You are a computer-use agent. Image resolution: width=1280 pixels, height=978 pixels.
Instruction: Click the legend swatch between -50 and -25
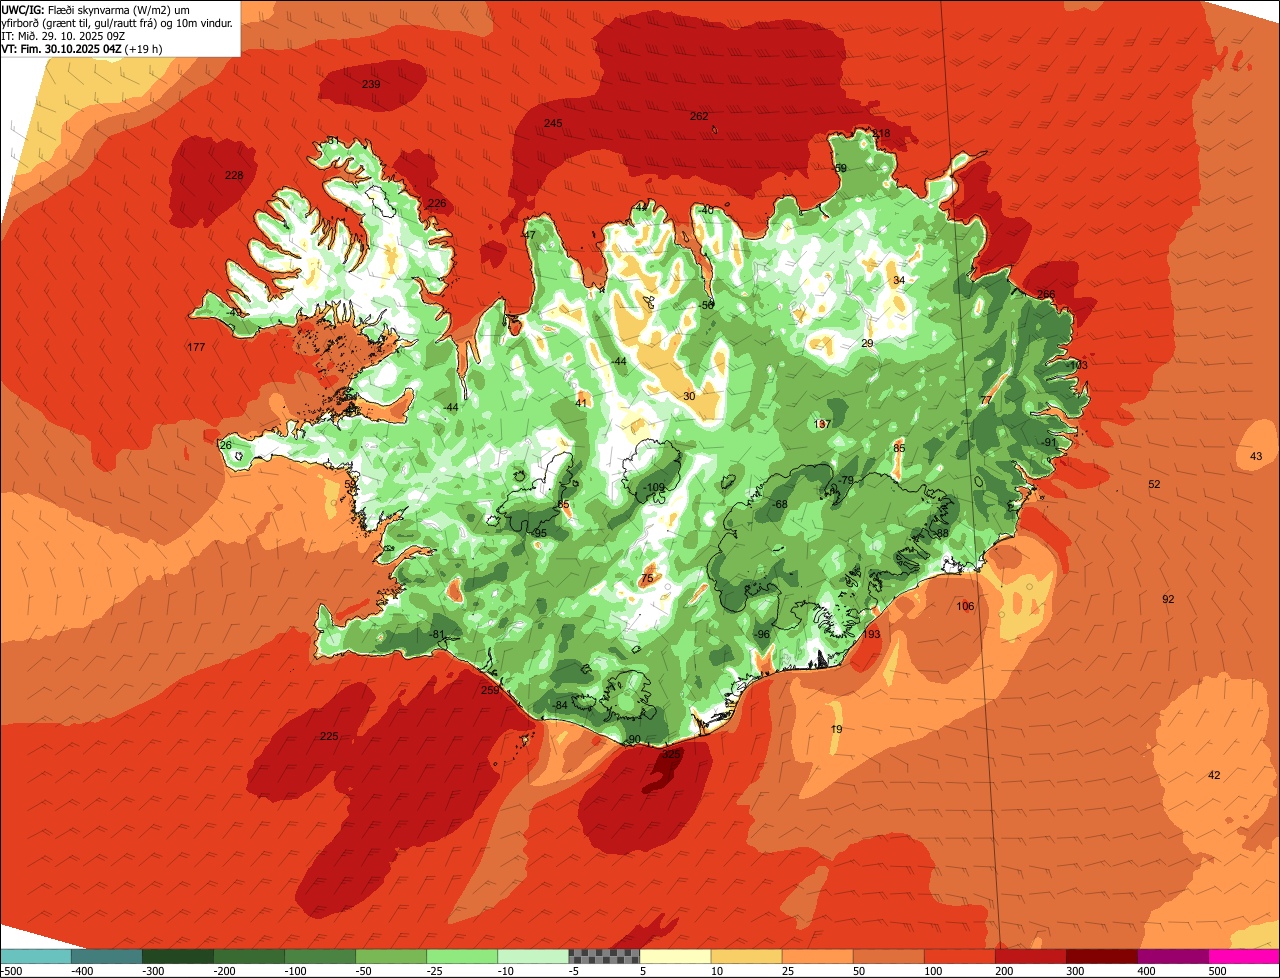point(391,956)
